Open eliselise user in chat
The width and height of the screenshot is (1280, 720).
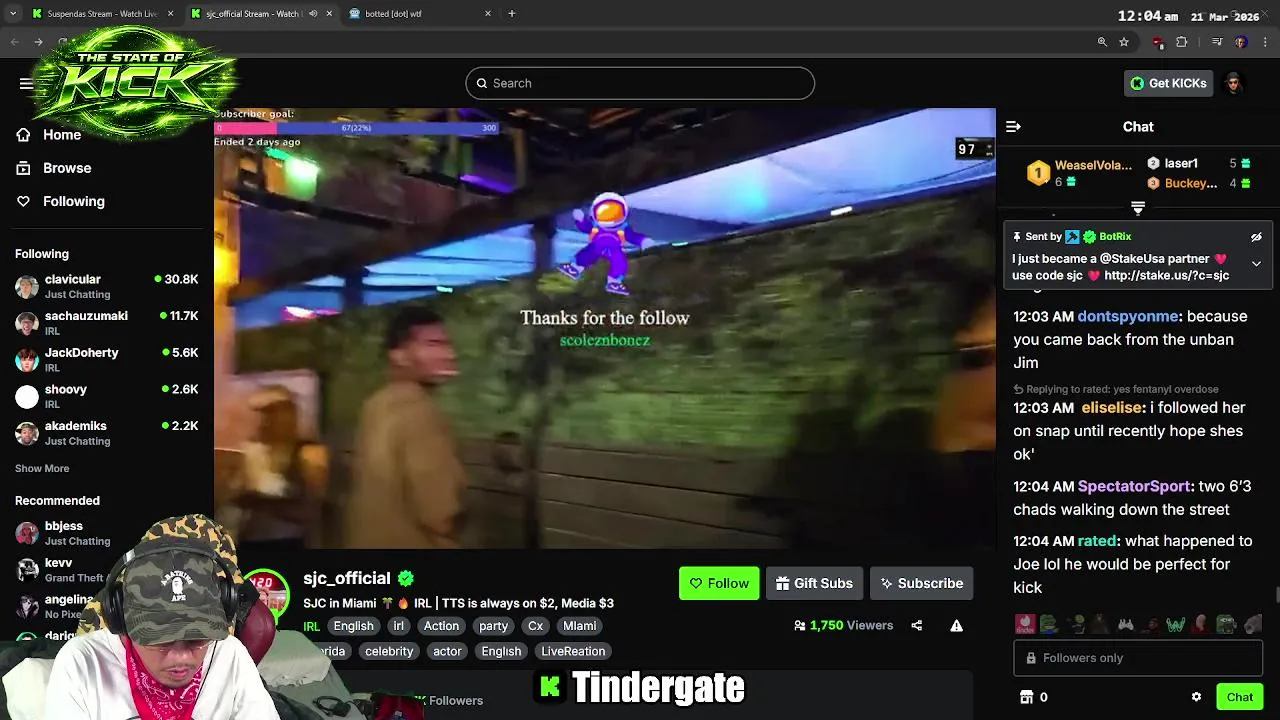1111,408
